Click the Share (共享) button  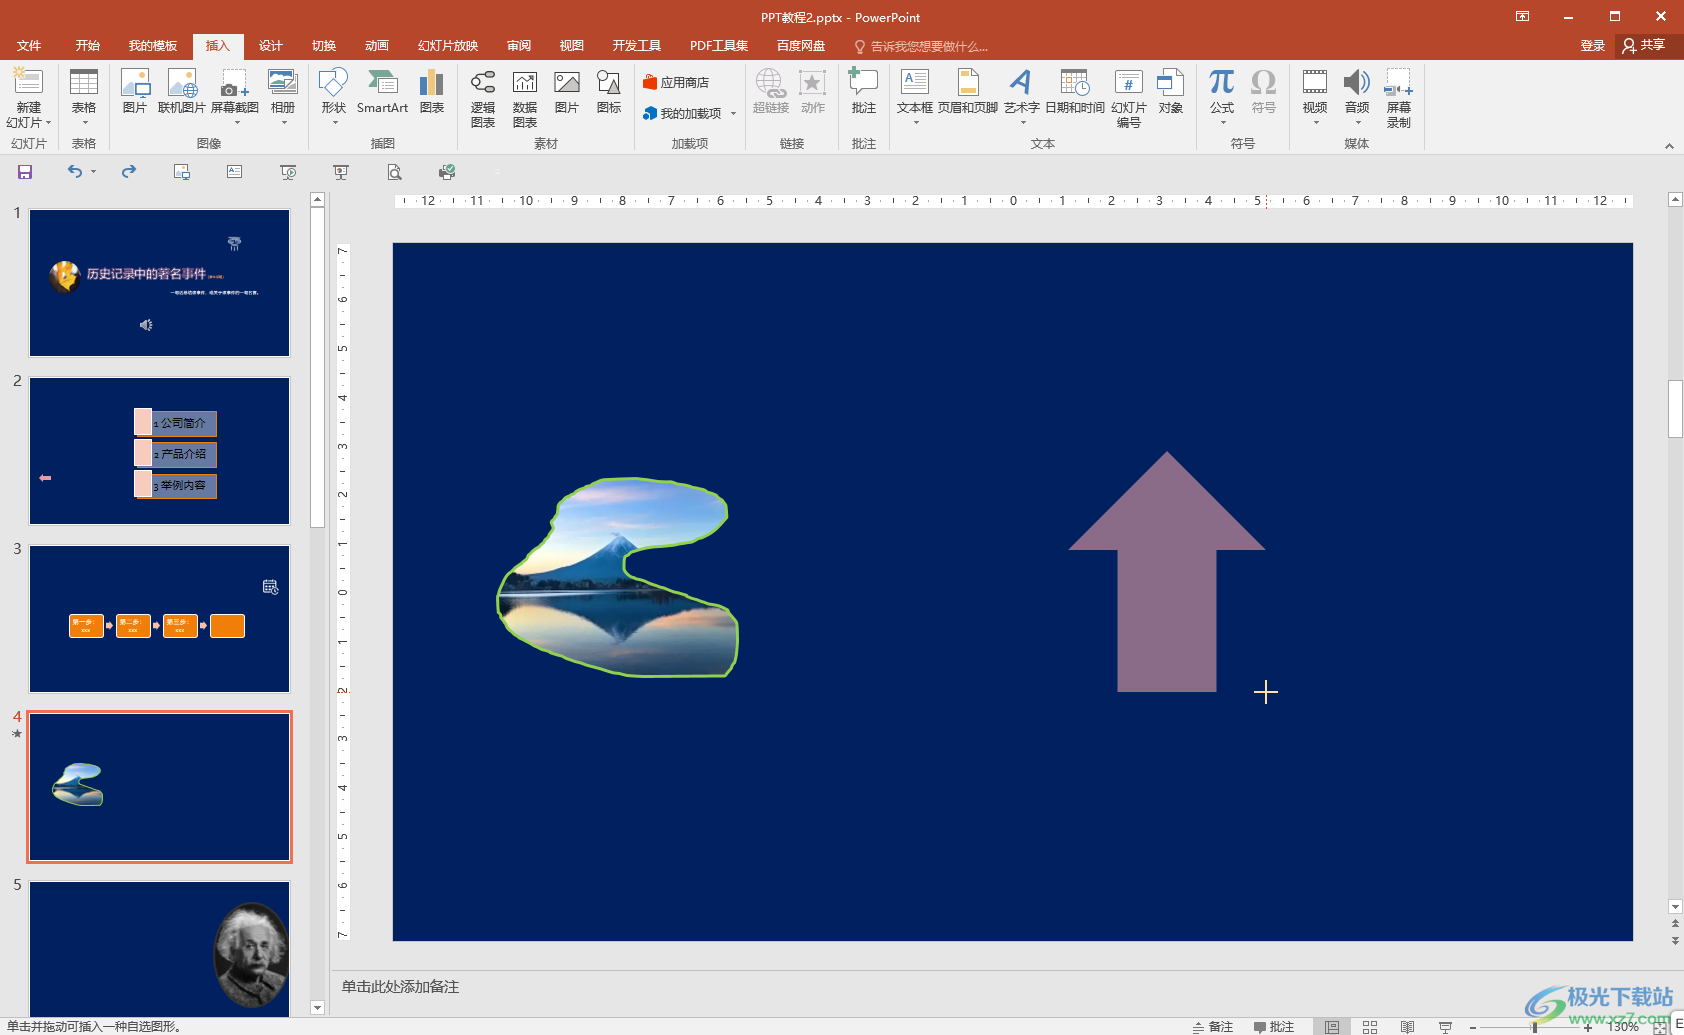1644,46
